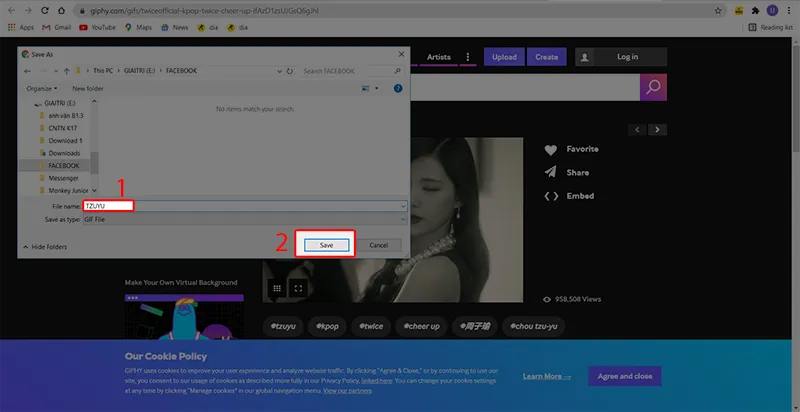Click the Chrome home icon

click(61, 10)
